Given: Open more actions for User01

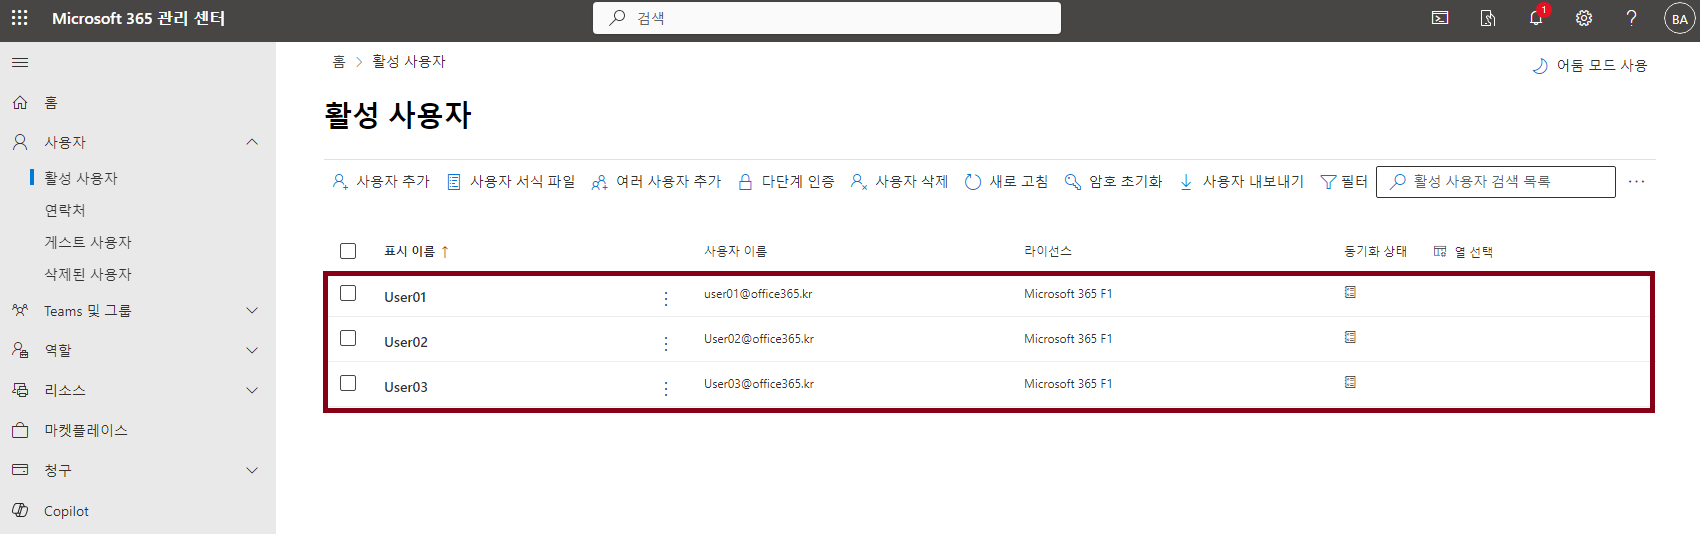Looking at the screenshot, I should click(666, 298).
